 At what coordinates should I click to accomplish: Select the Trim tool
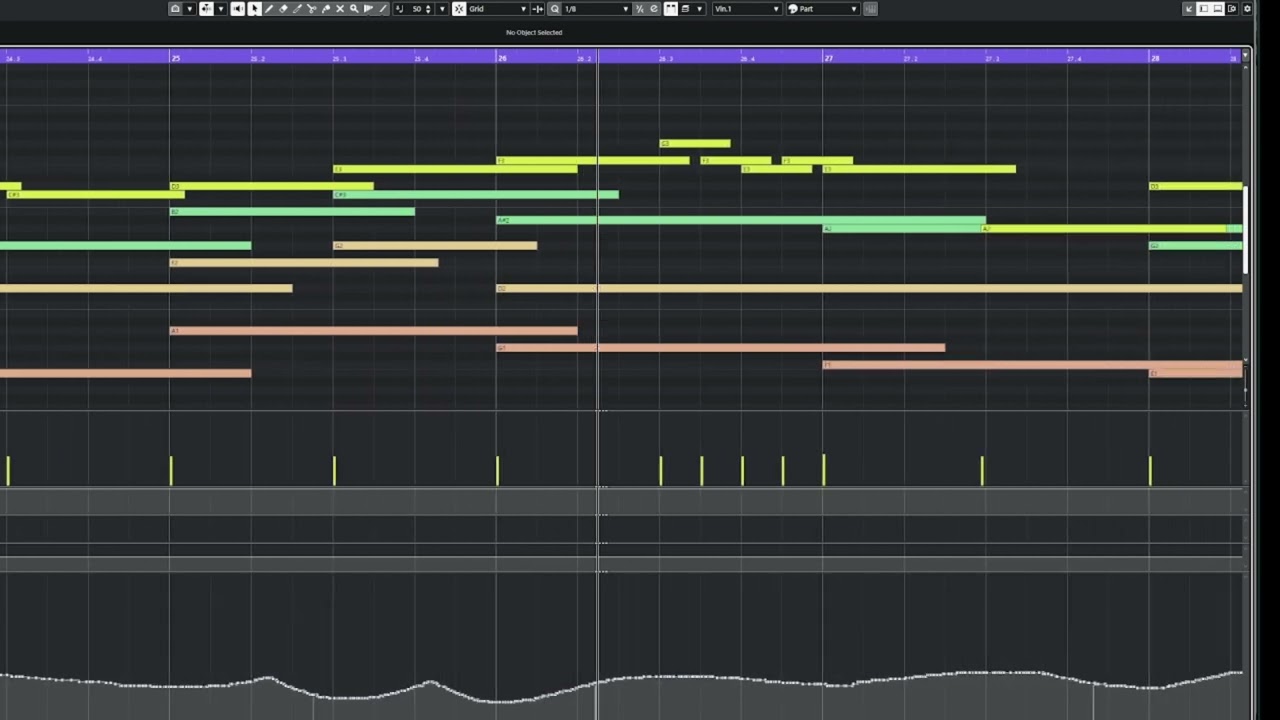297,8
